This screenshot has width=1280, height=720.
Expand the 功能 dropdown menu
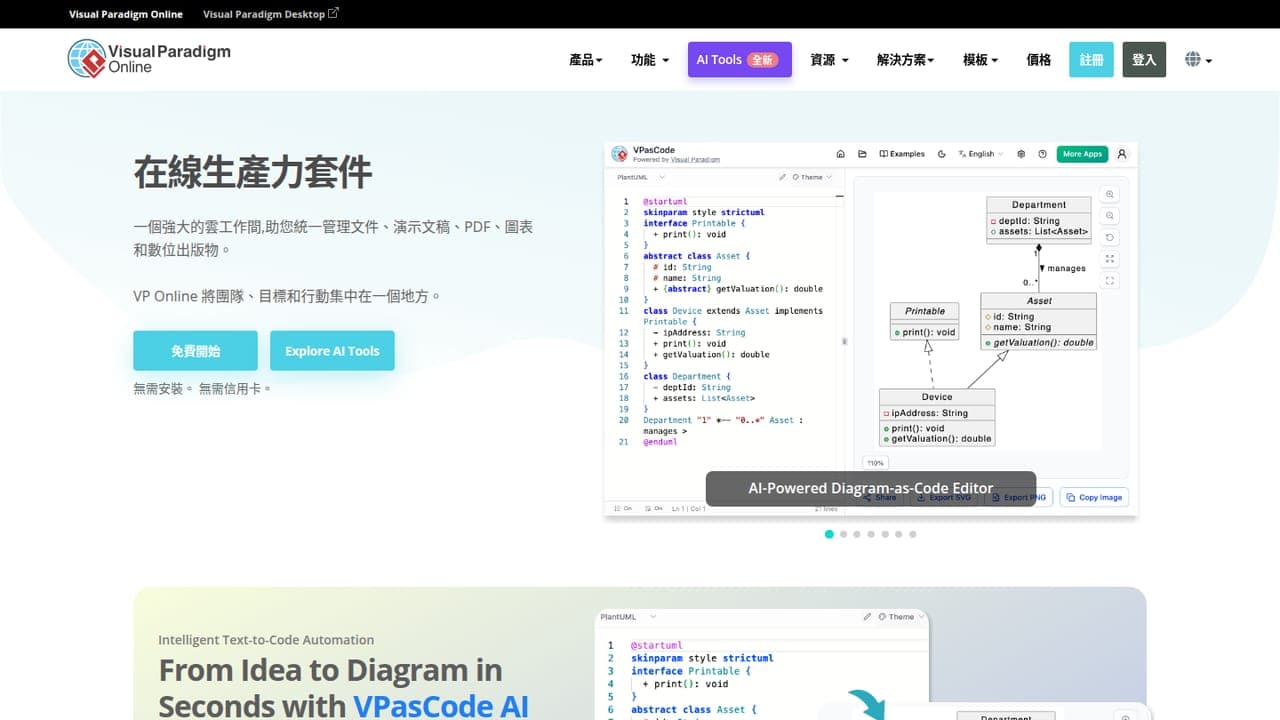click(650, 60)
